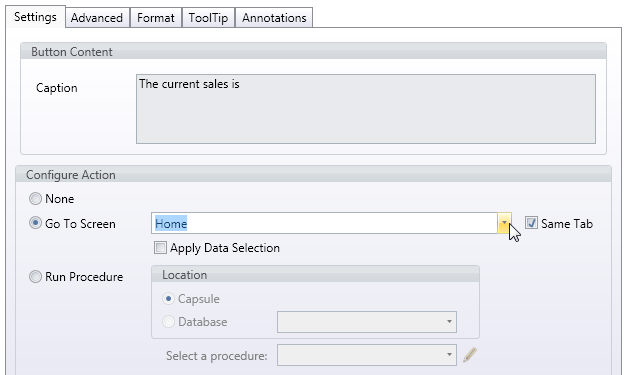
Task: Open the Go To Screen dropdown arrow
Action: pos(504,223)
